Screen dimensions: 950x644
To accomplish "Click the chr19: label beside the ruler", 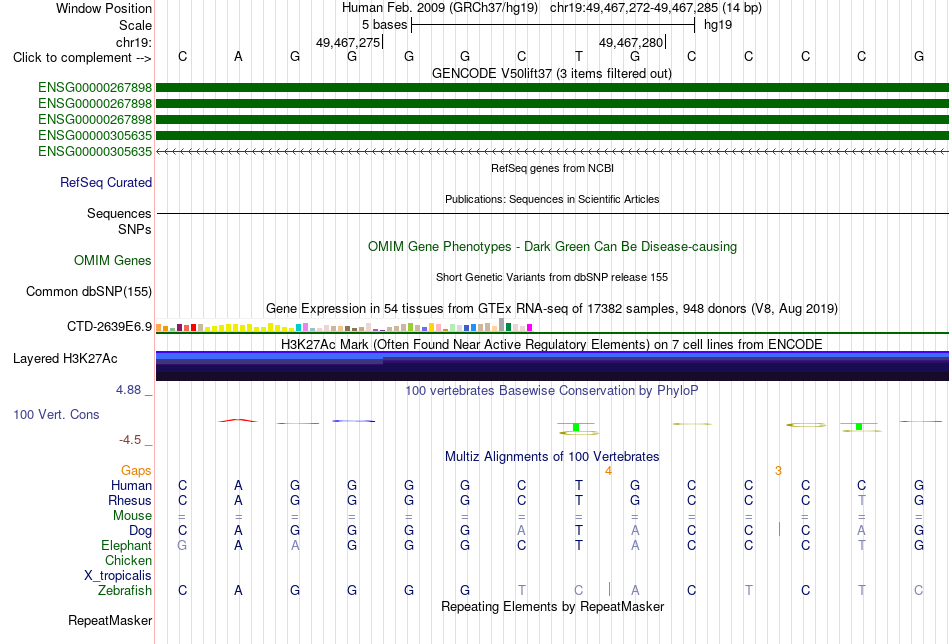I will point(133,42).
